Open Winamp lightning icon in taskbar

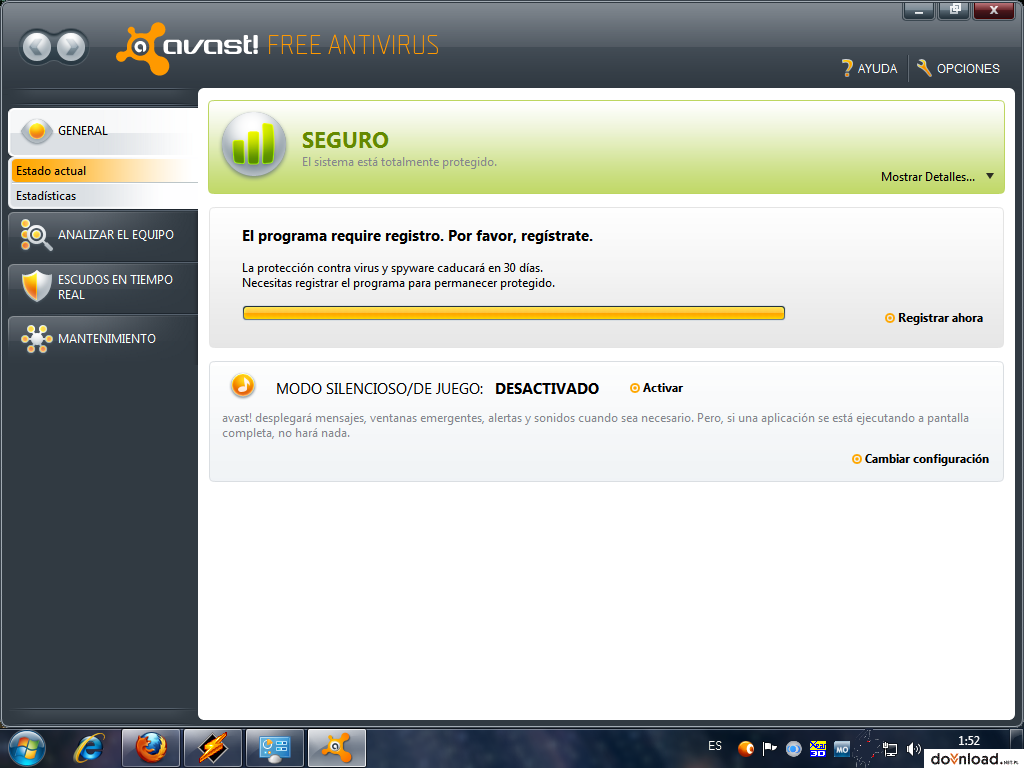pos(213,748)
